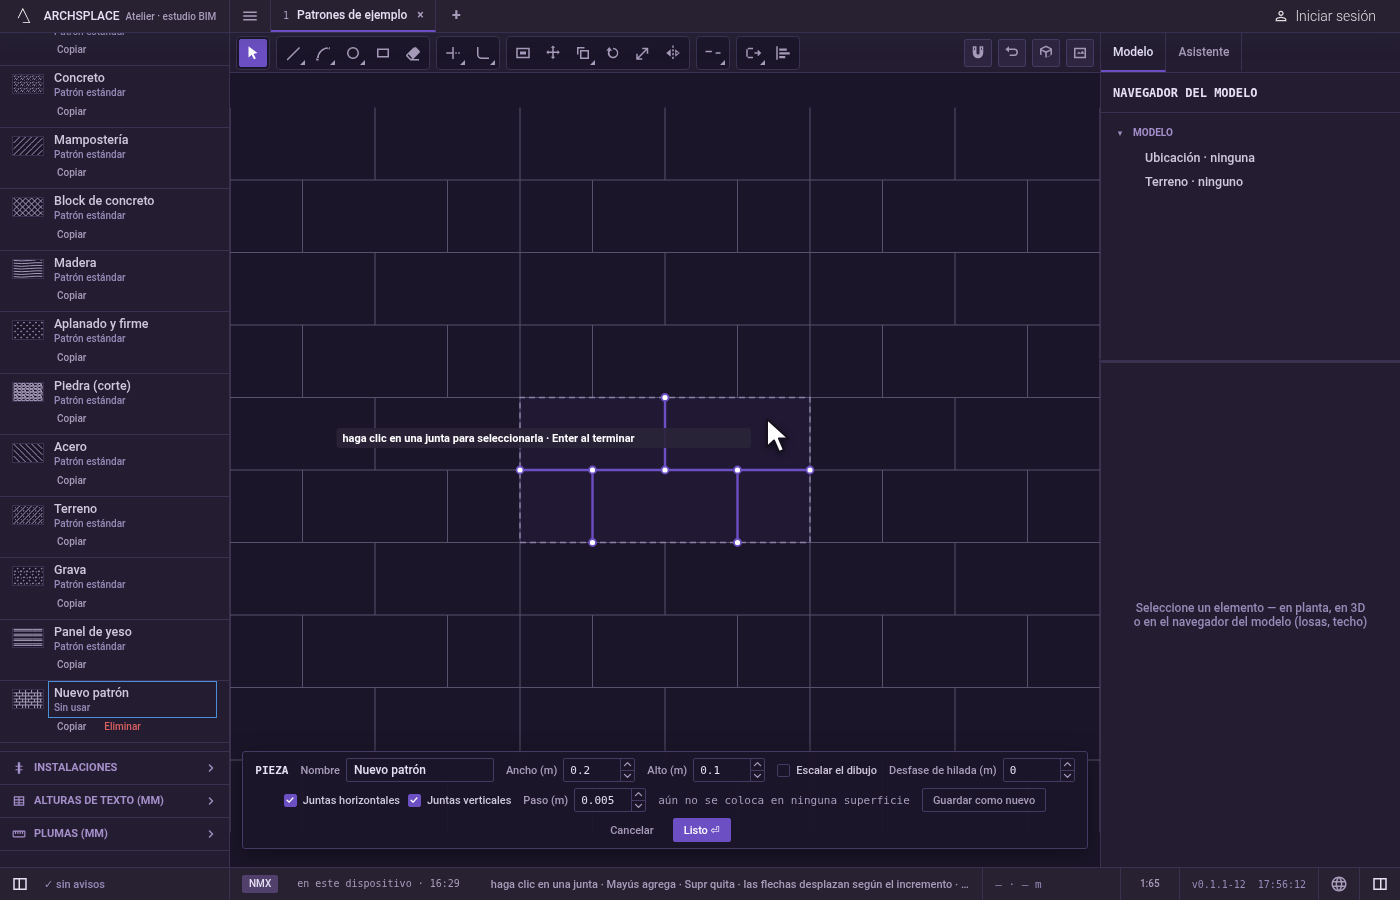1400x900 pixels.
Task: Select the arrow selection tool
Action: pos(253,53)
